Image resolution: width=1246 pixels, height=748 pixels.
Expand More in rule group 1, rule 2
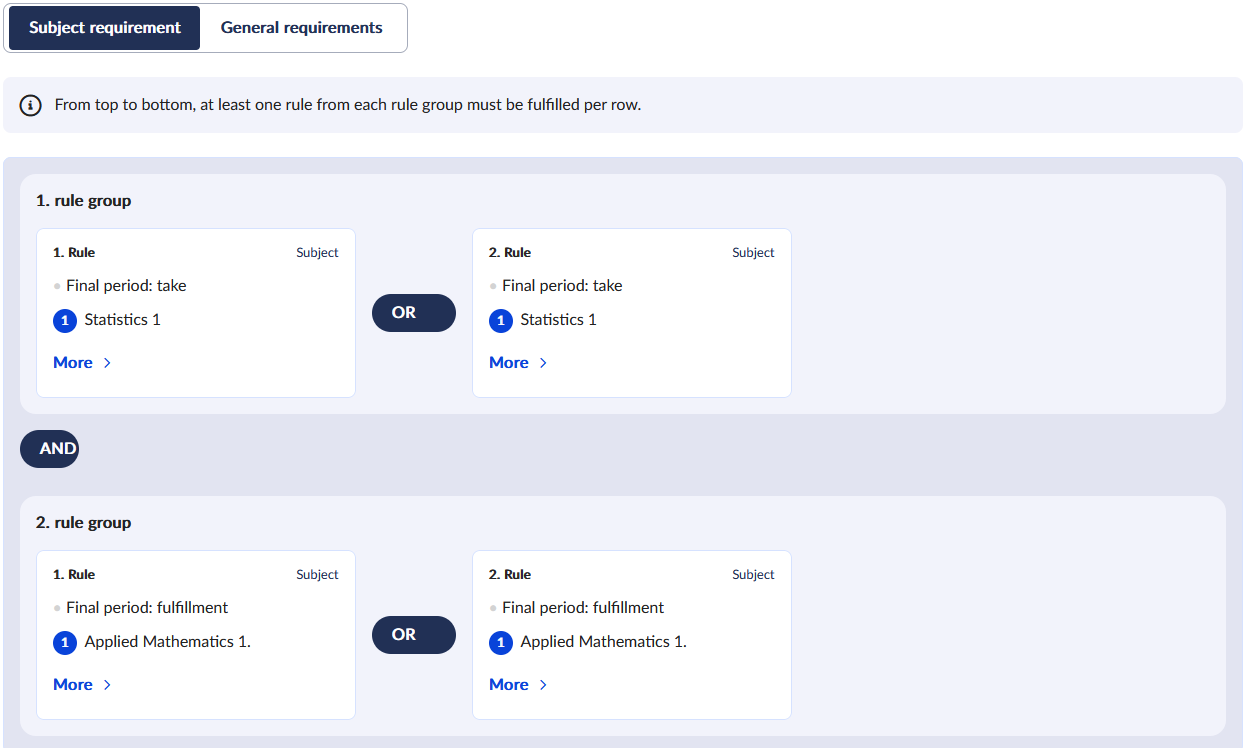pos(518,363)
